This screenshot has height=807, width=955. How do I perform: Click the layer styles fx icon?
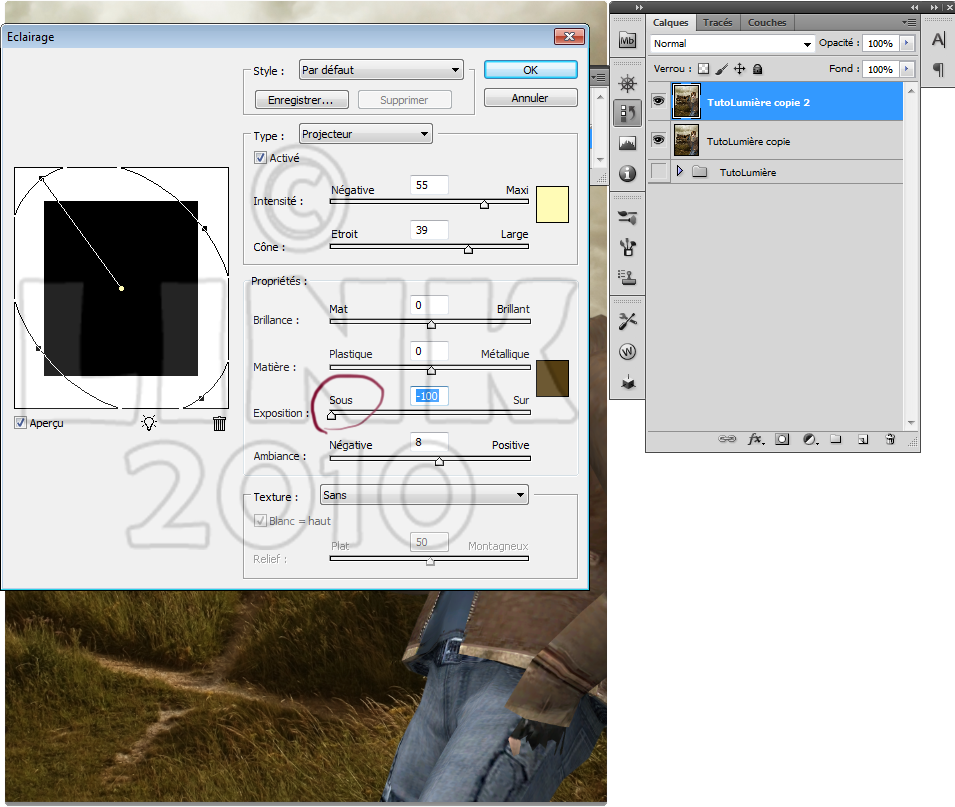pyautogui.click(x=756, y=439)
